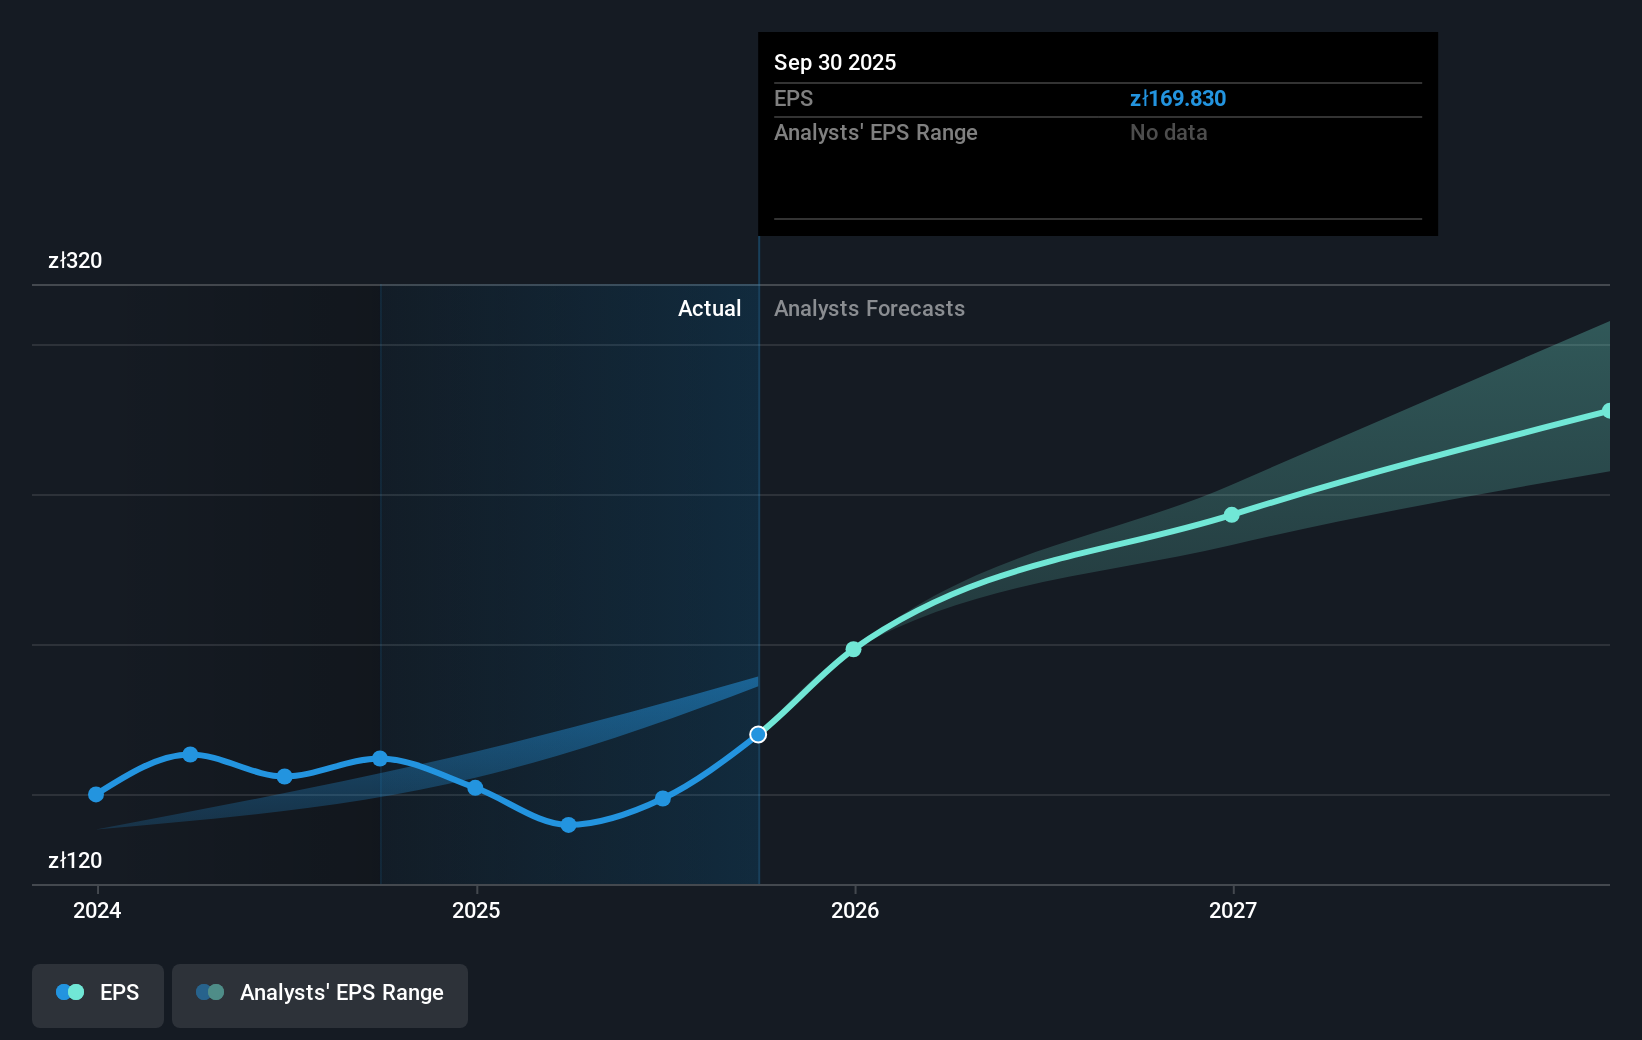
Task: Click the 2026 forecast data point
Action: pos(853,649)
